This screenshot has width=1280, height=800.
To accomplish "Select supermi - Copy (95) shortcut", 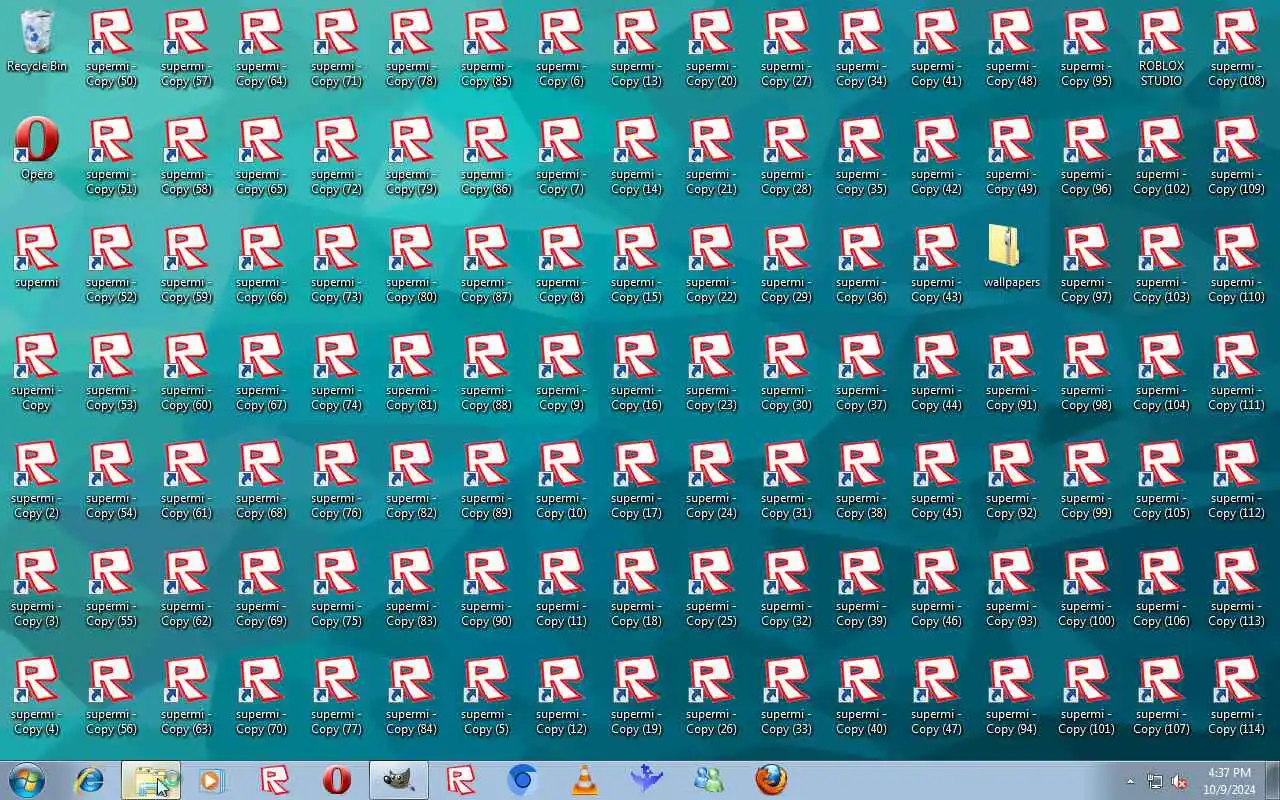I will pyautogui.click(x=1087, y=48).
